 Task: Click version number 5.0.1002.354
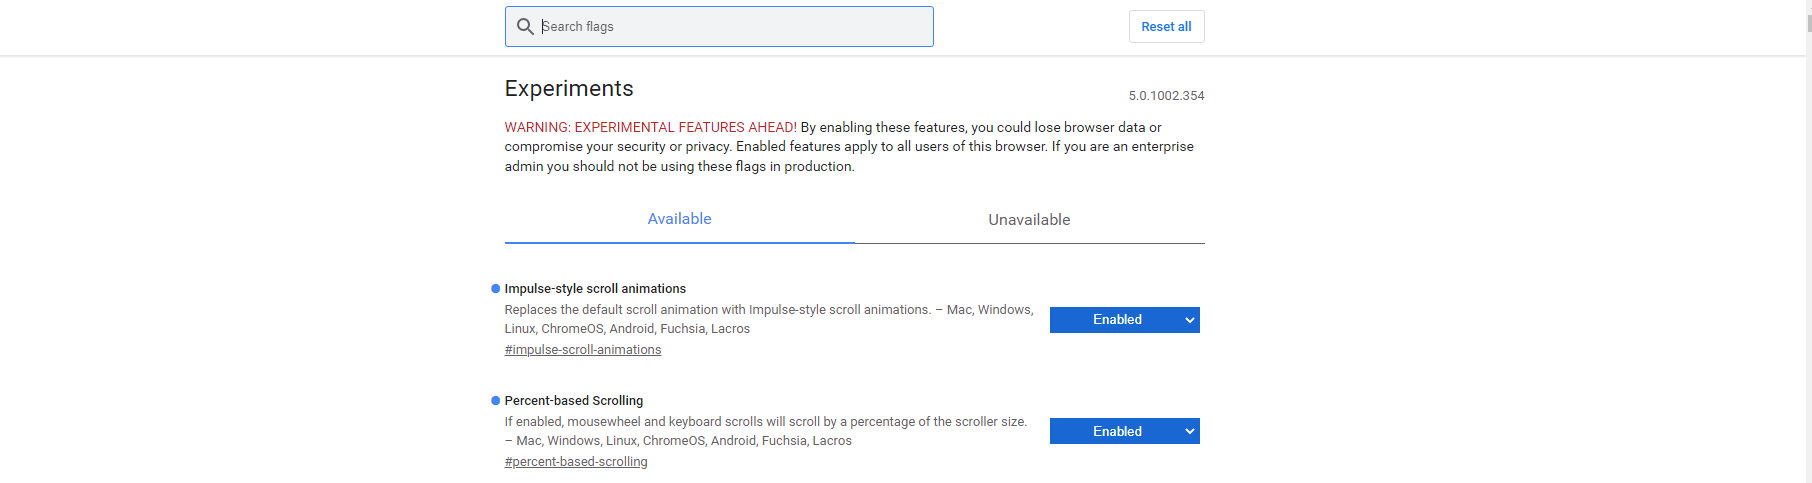click(x=1166, y=96)
